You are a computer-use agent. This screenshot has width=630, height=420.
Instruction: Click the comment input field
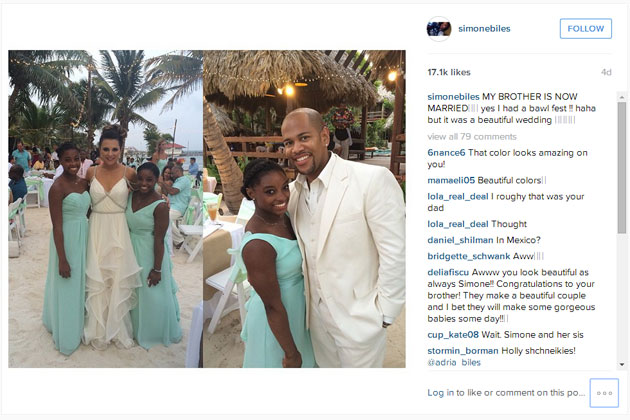[x=506, y=393]
